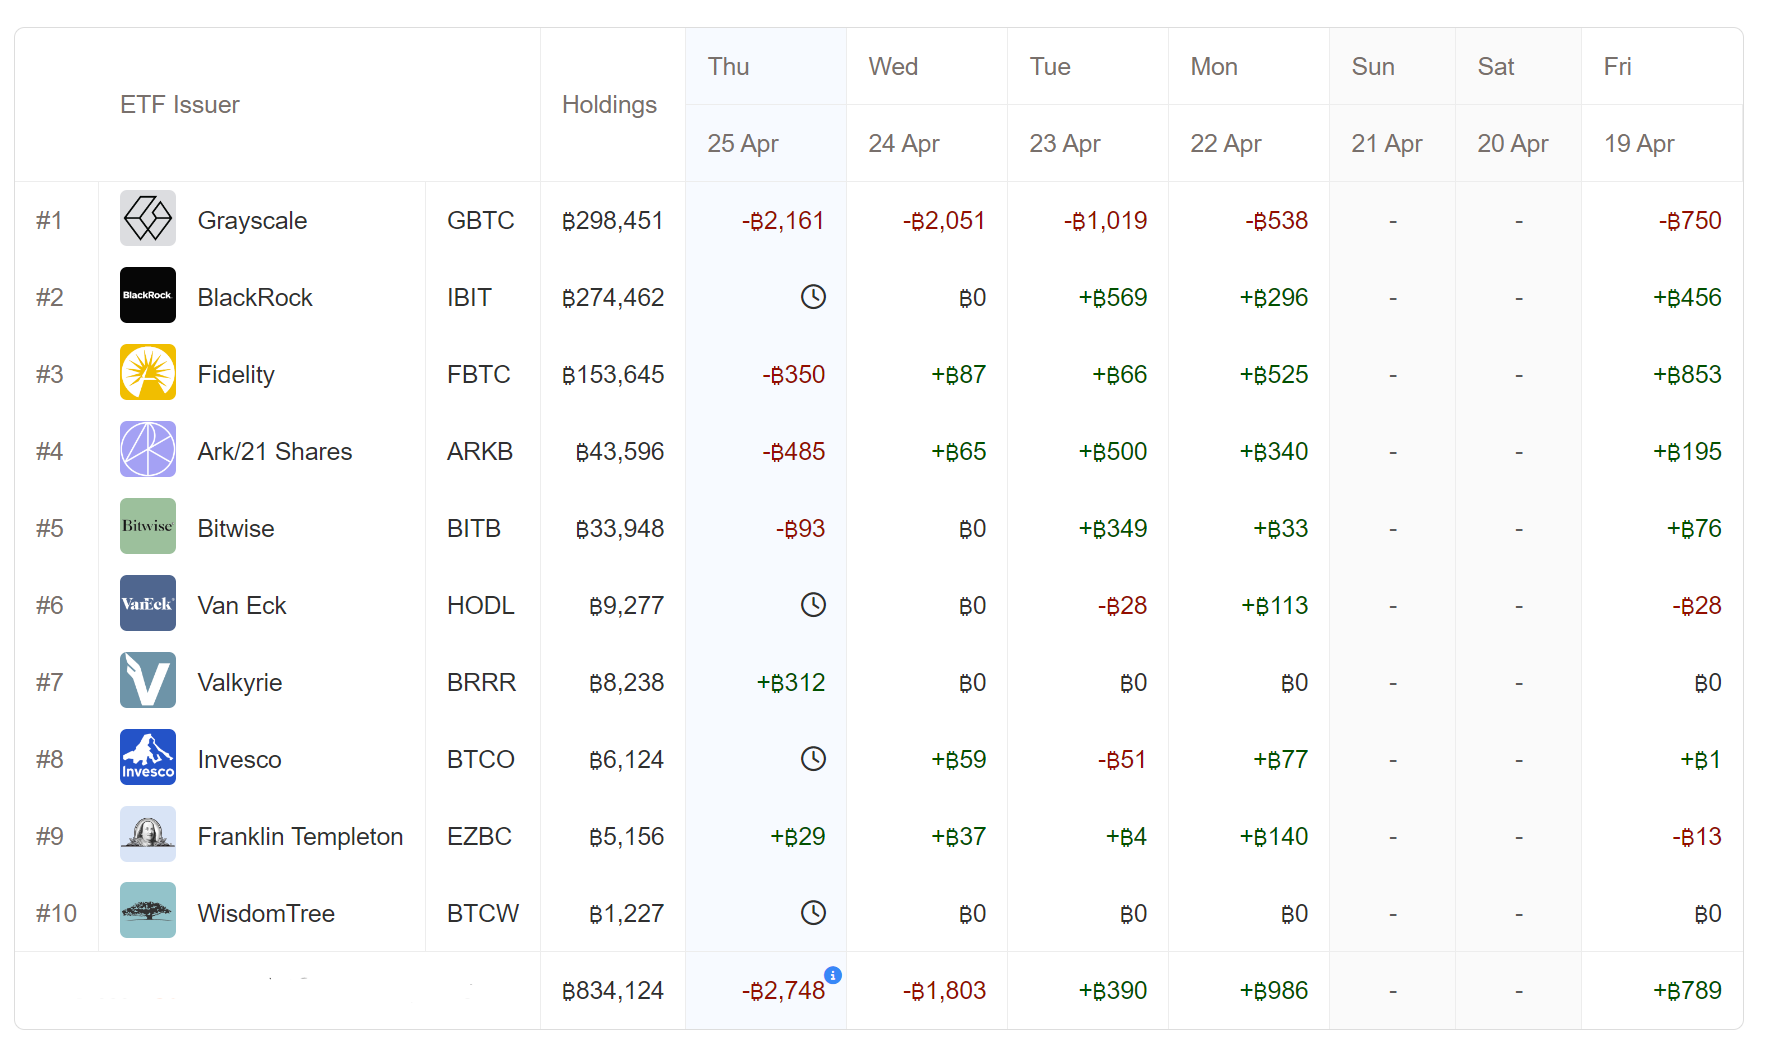
Task: Click the Ark/21 Shares logo icon
Action: coord(148,449)
